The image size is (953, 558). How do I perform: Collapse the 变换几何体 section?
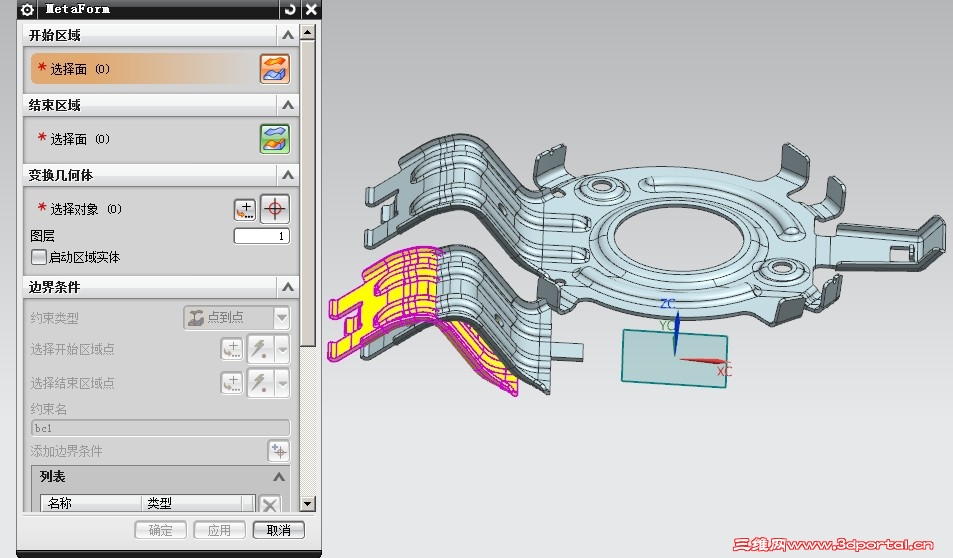[287, 175]
